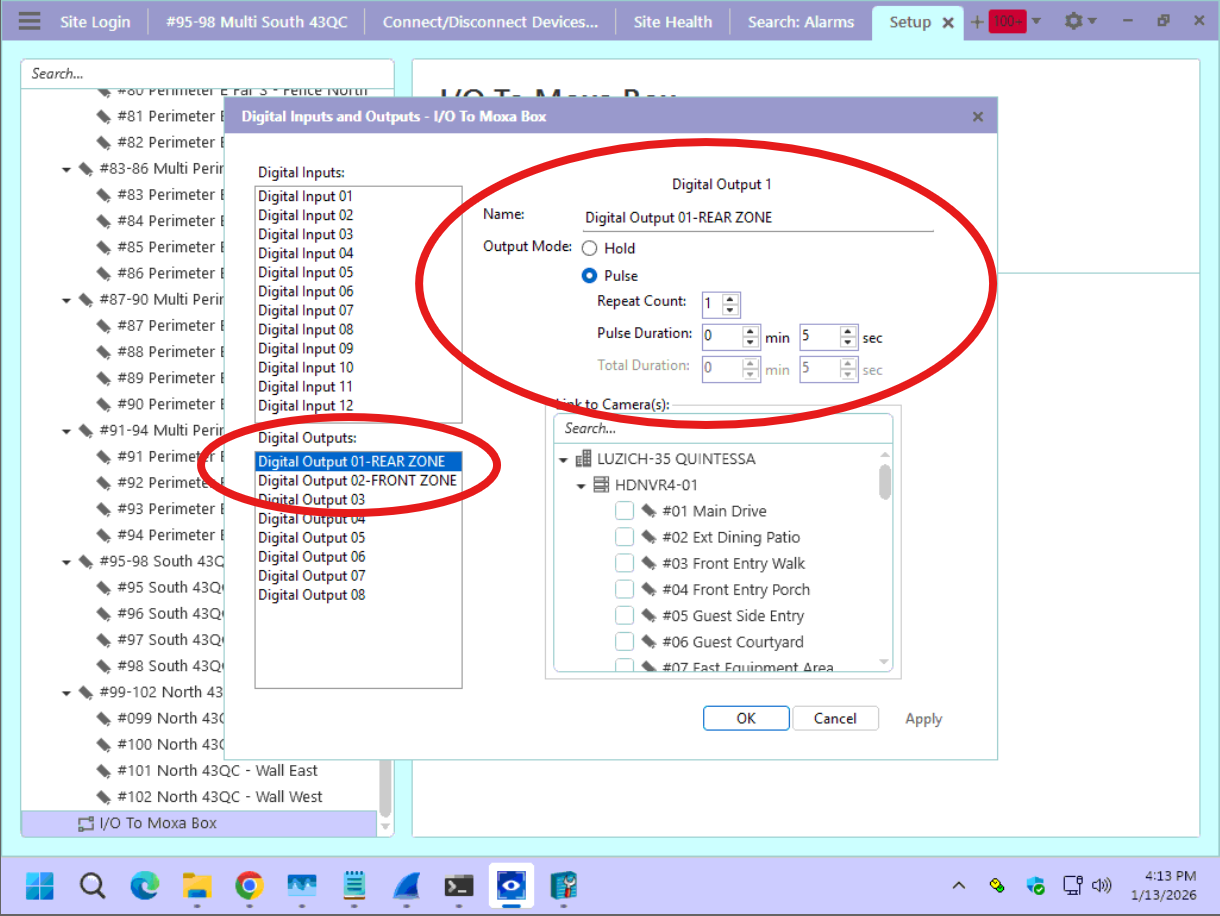Launch Microsoft Edge from taskbar
This screenshot has height=916, width=1220.
tap(145, 885)
